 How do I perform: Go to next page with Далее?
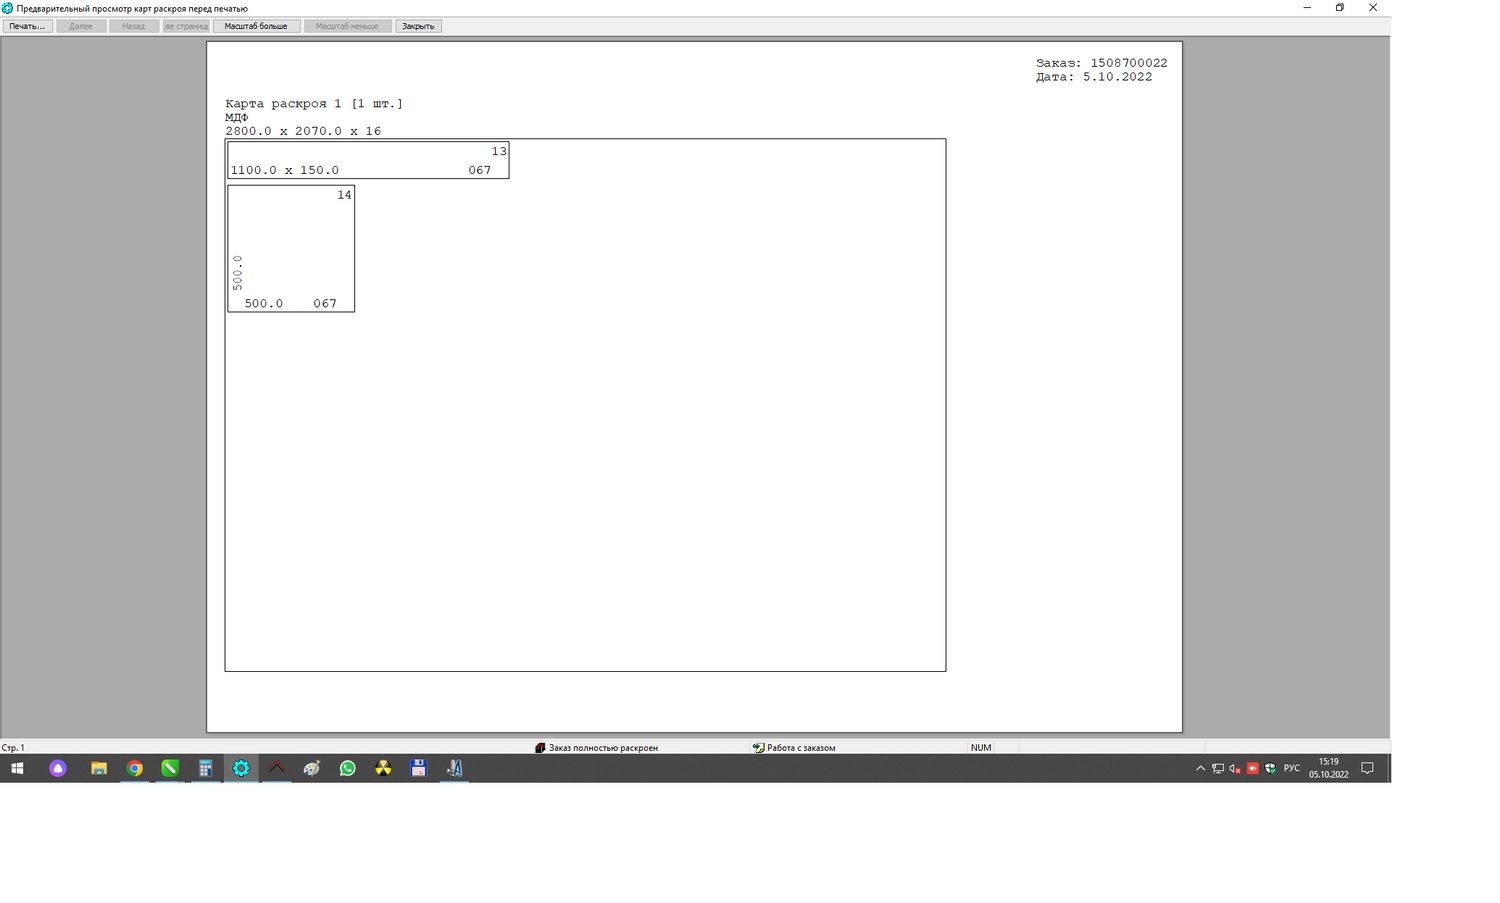pyautogui.click(x=81, y=26)
